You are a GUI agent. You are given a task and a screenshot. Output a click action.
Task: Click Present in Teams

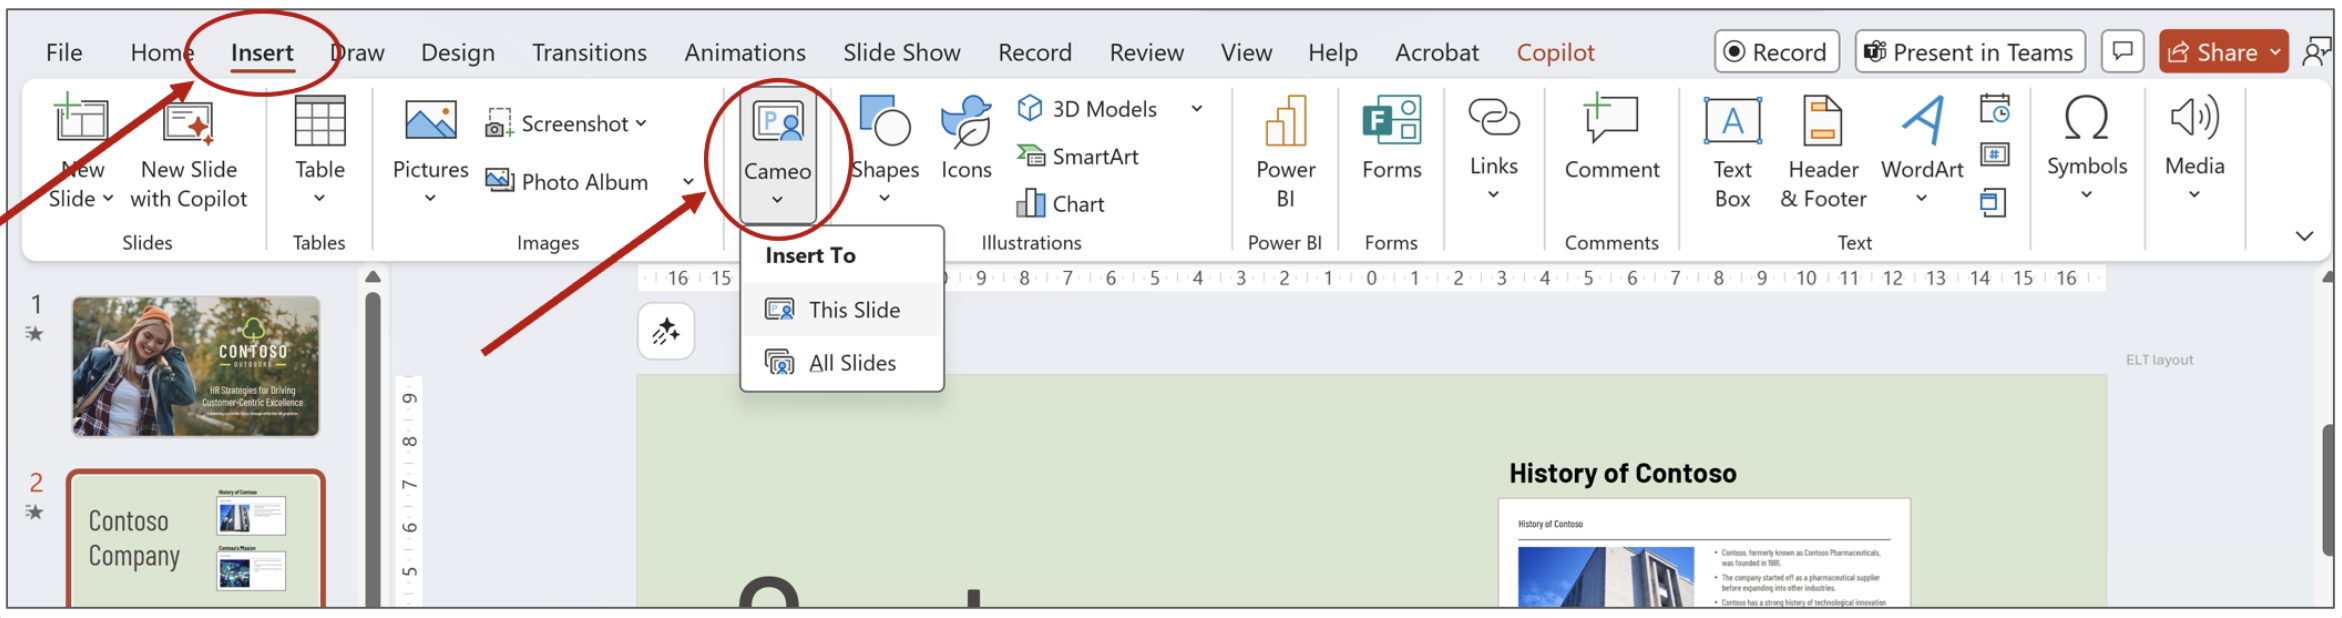point(1970,52)
